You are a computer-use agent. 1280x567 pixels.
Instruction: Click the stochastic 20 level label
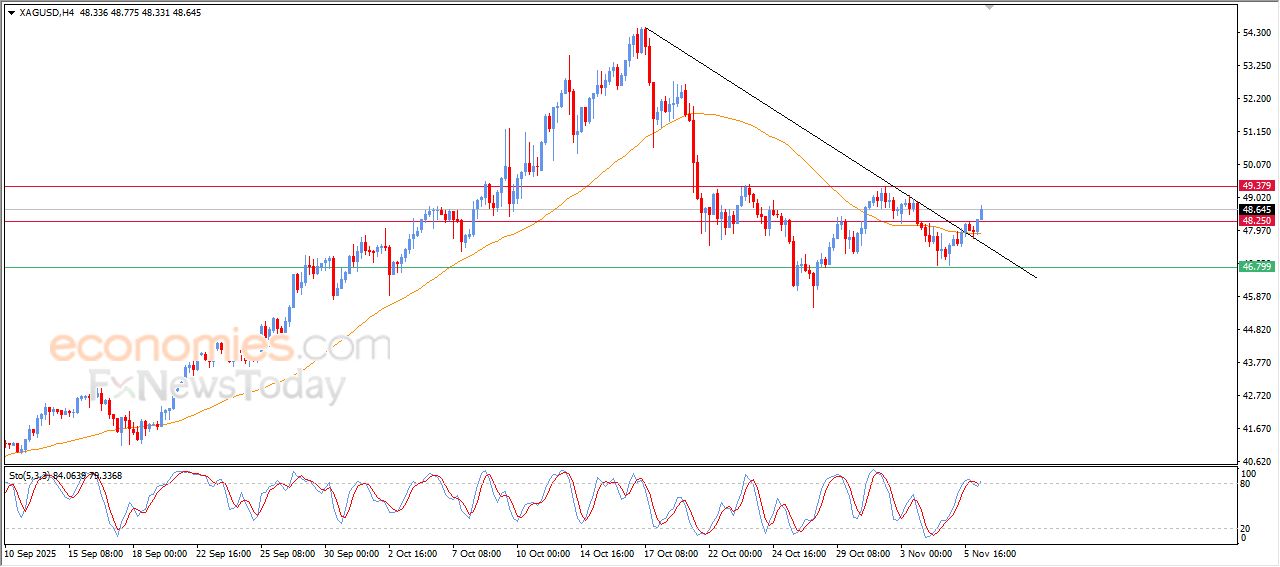[x=1247, y=527]
